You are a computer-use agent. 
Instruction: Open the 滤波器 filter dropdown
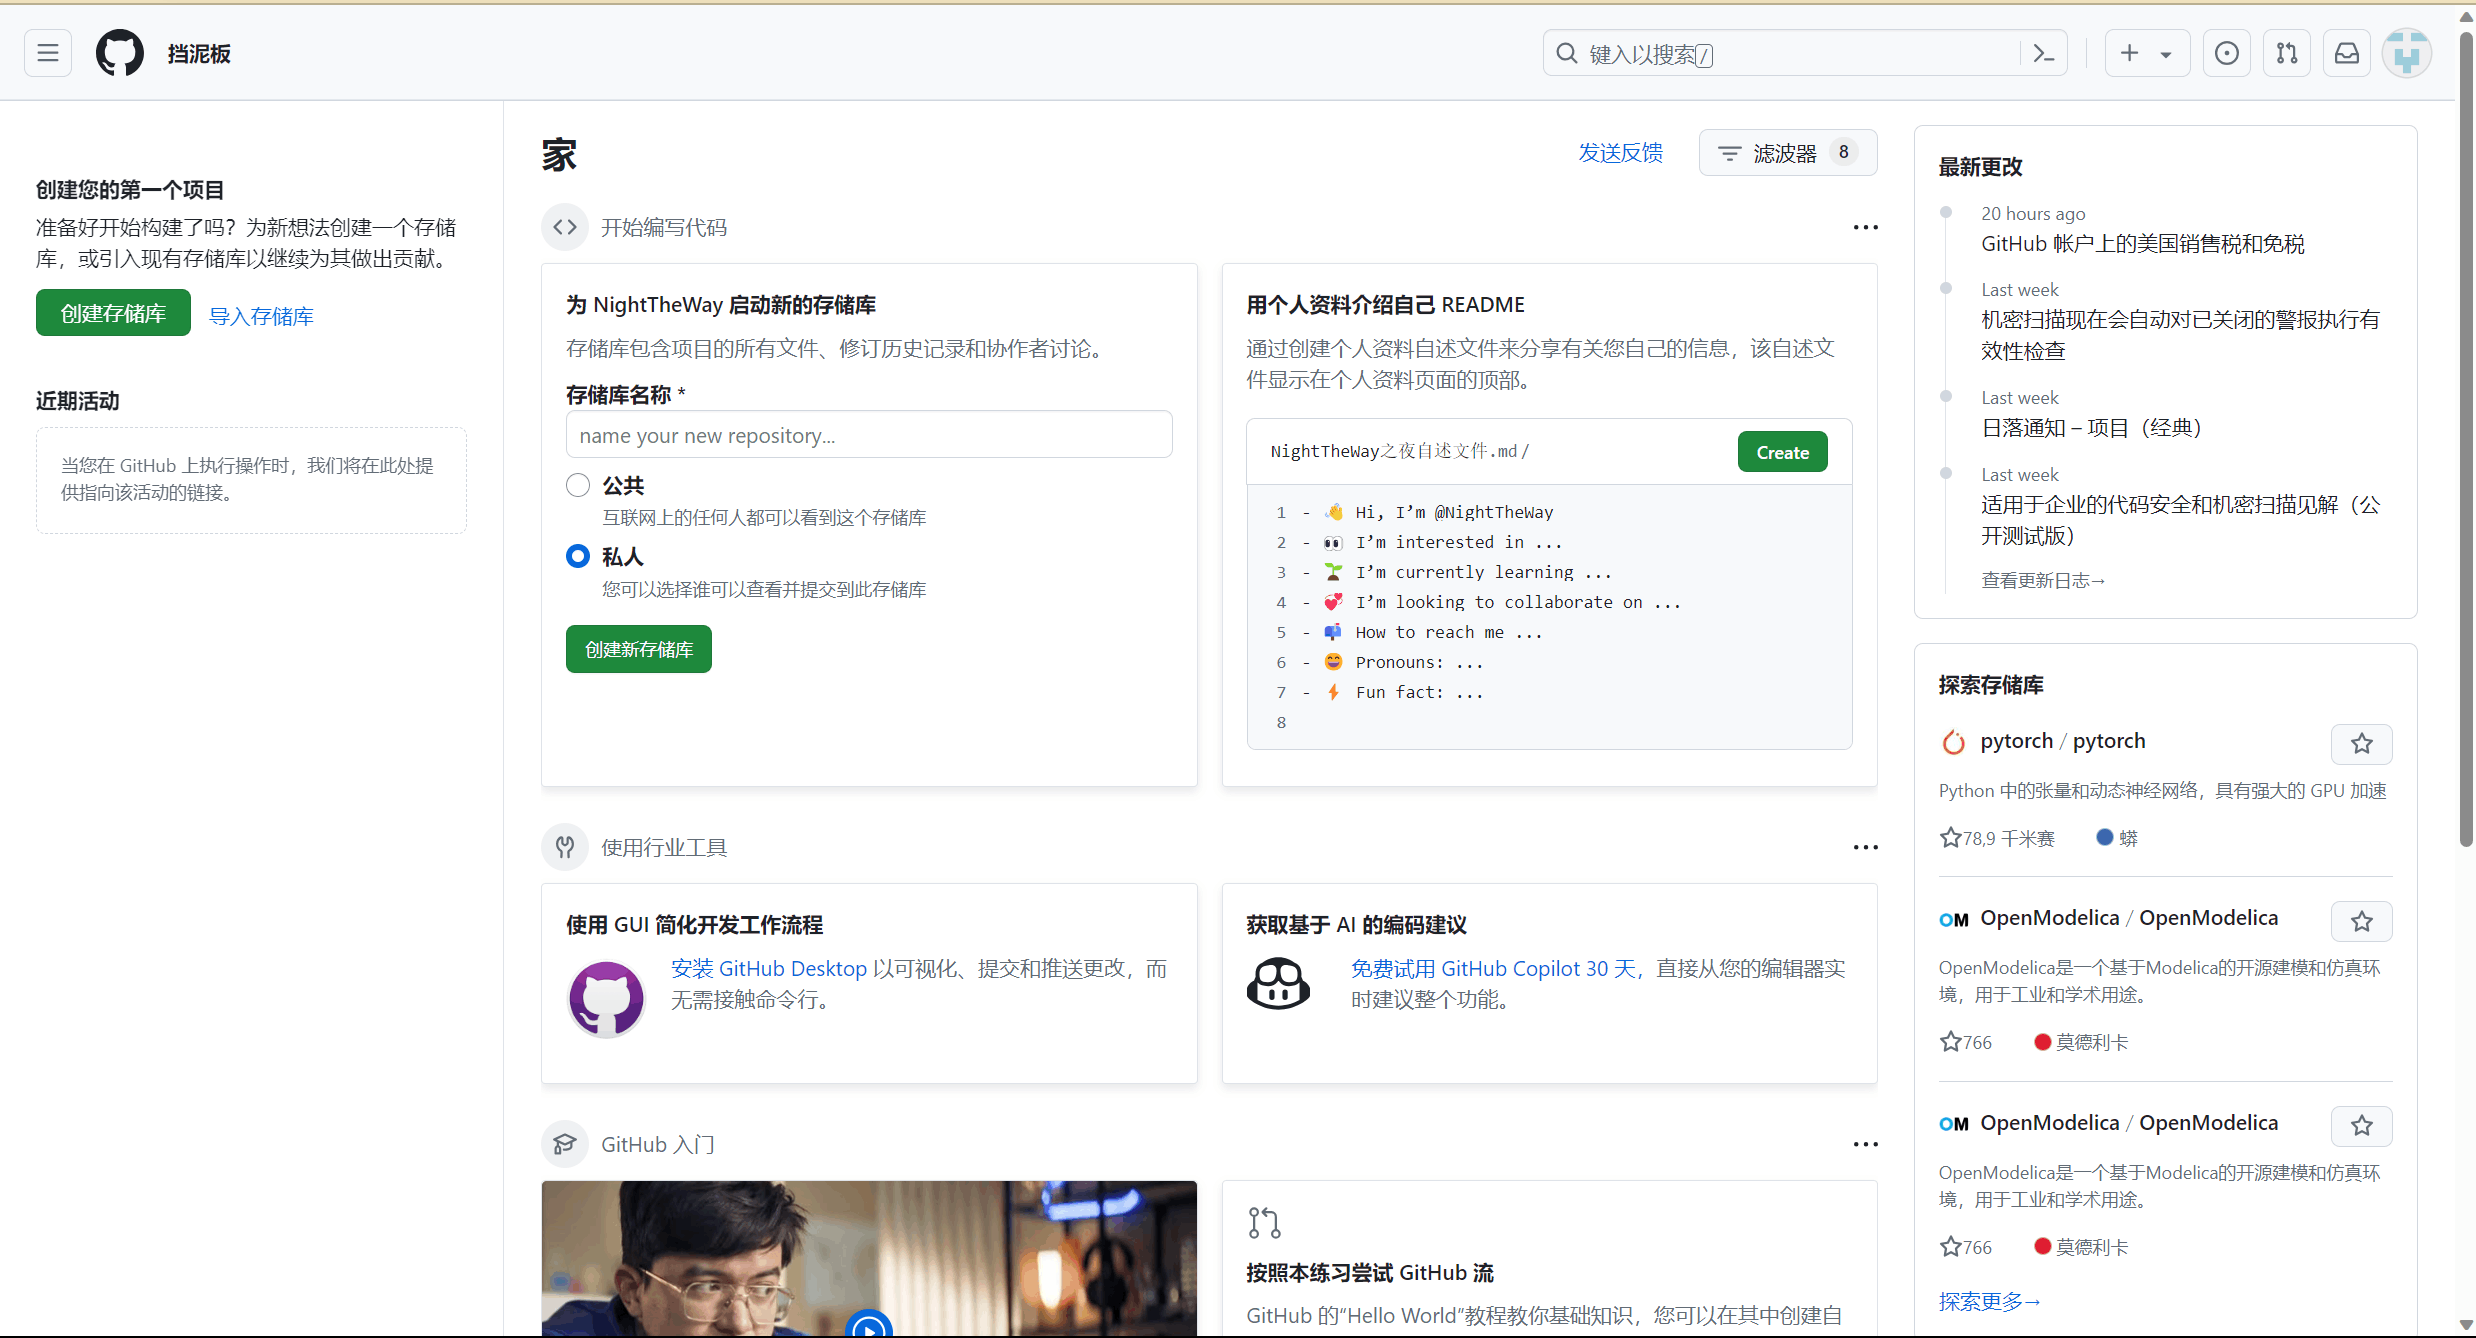coord(1787,153)
